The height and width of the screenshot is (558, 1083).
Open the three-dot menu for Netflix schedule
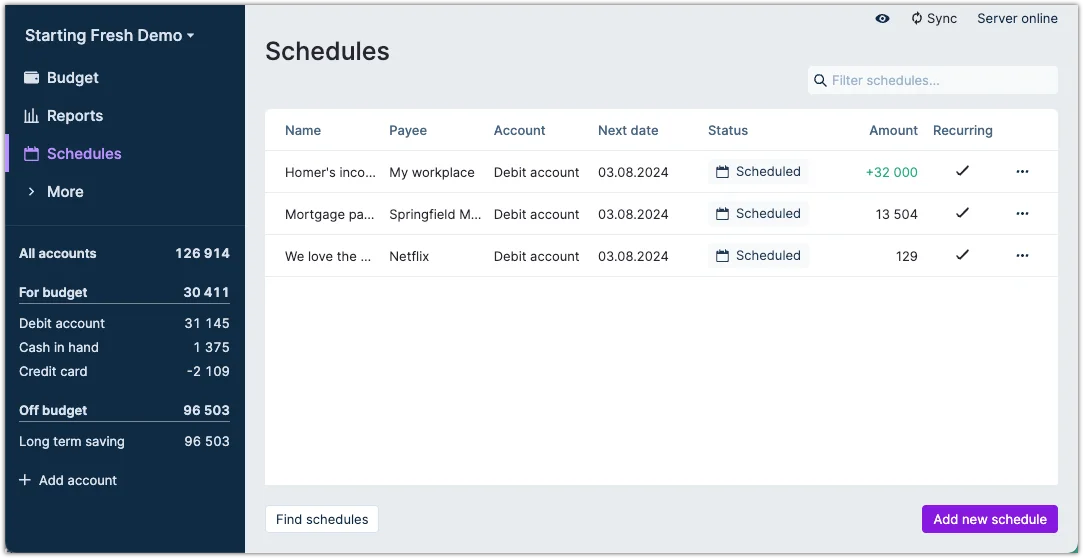pyautogui.click(x=1022, y=256)
